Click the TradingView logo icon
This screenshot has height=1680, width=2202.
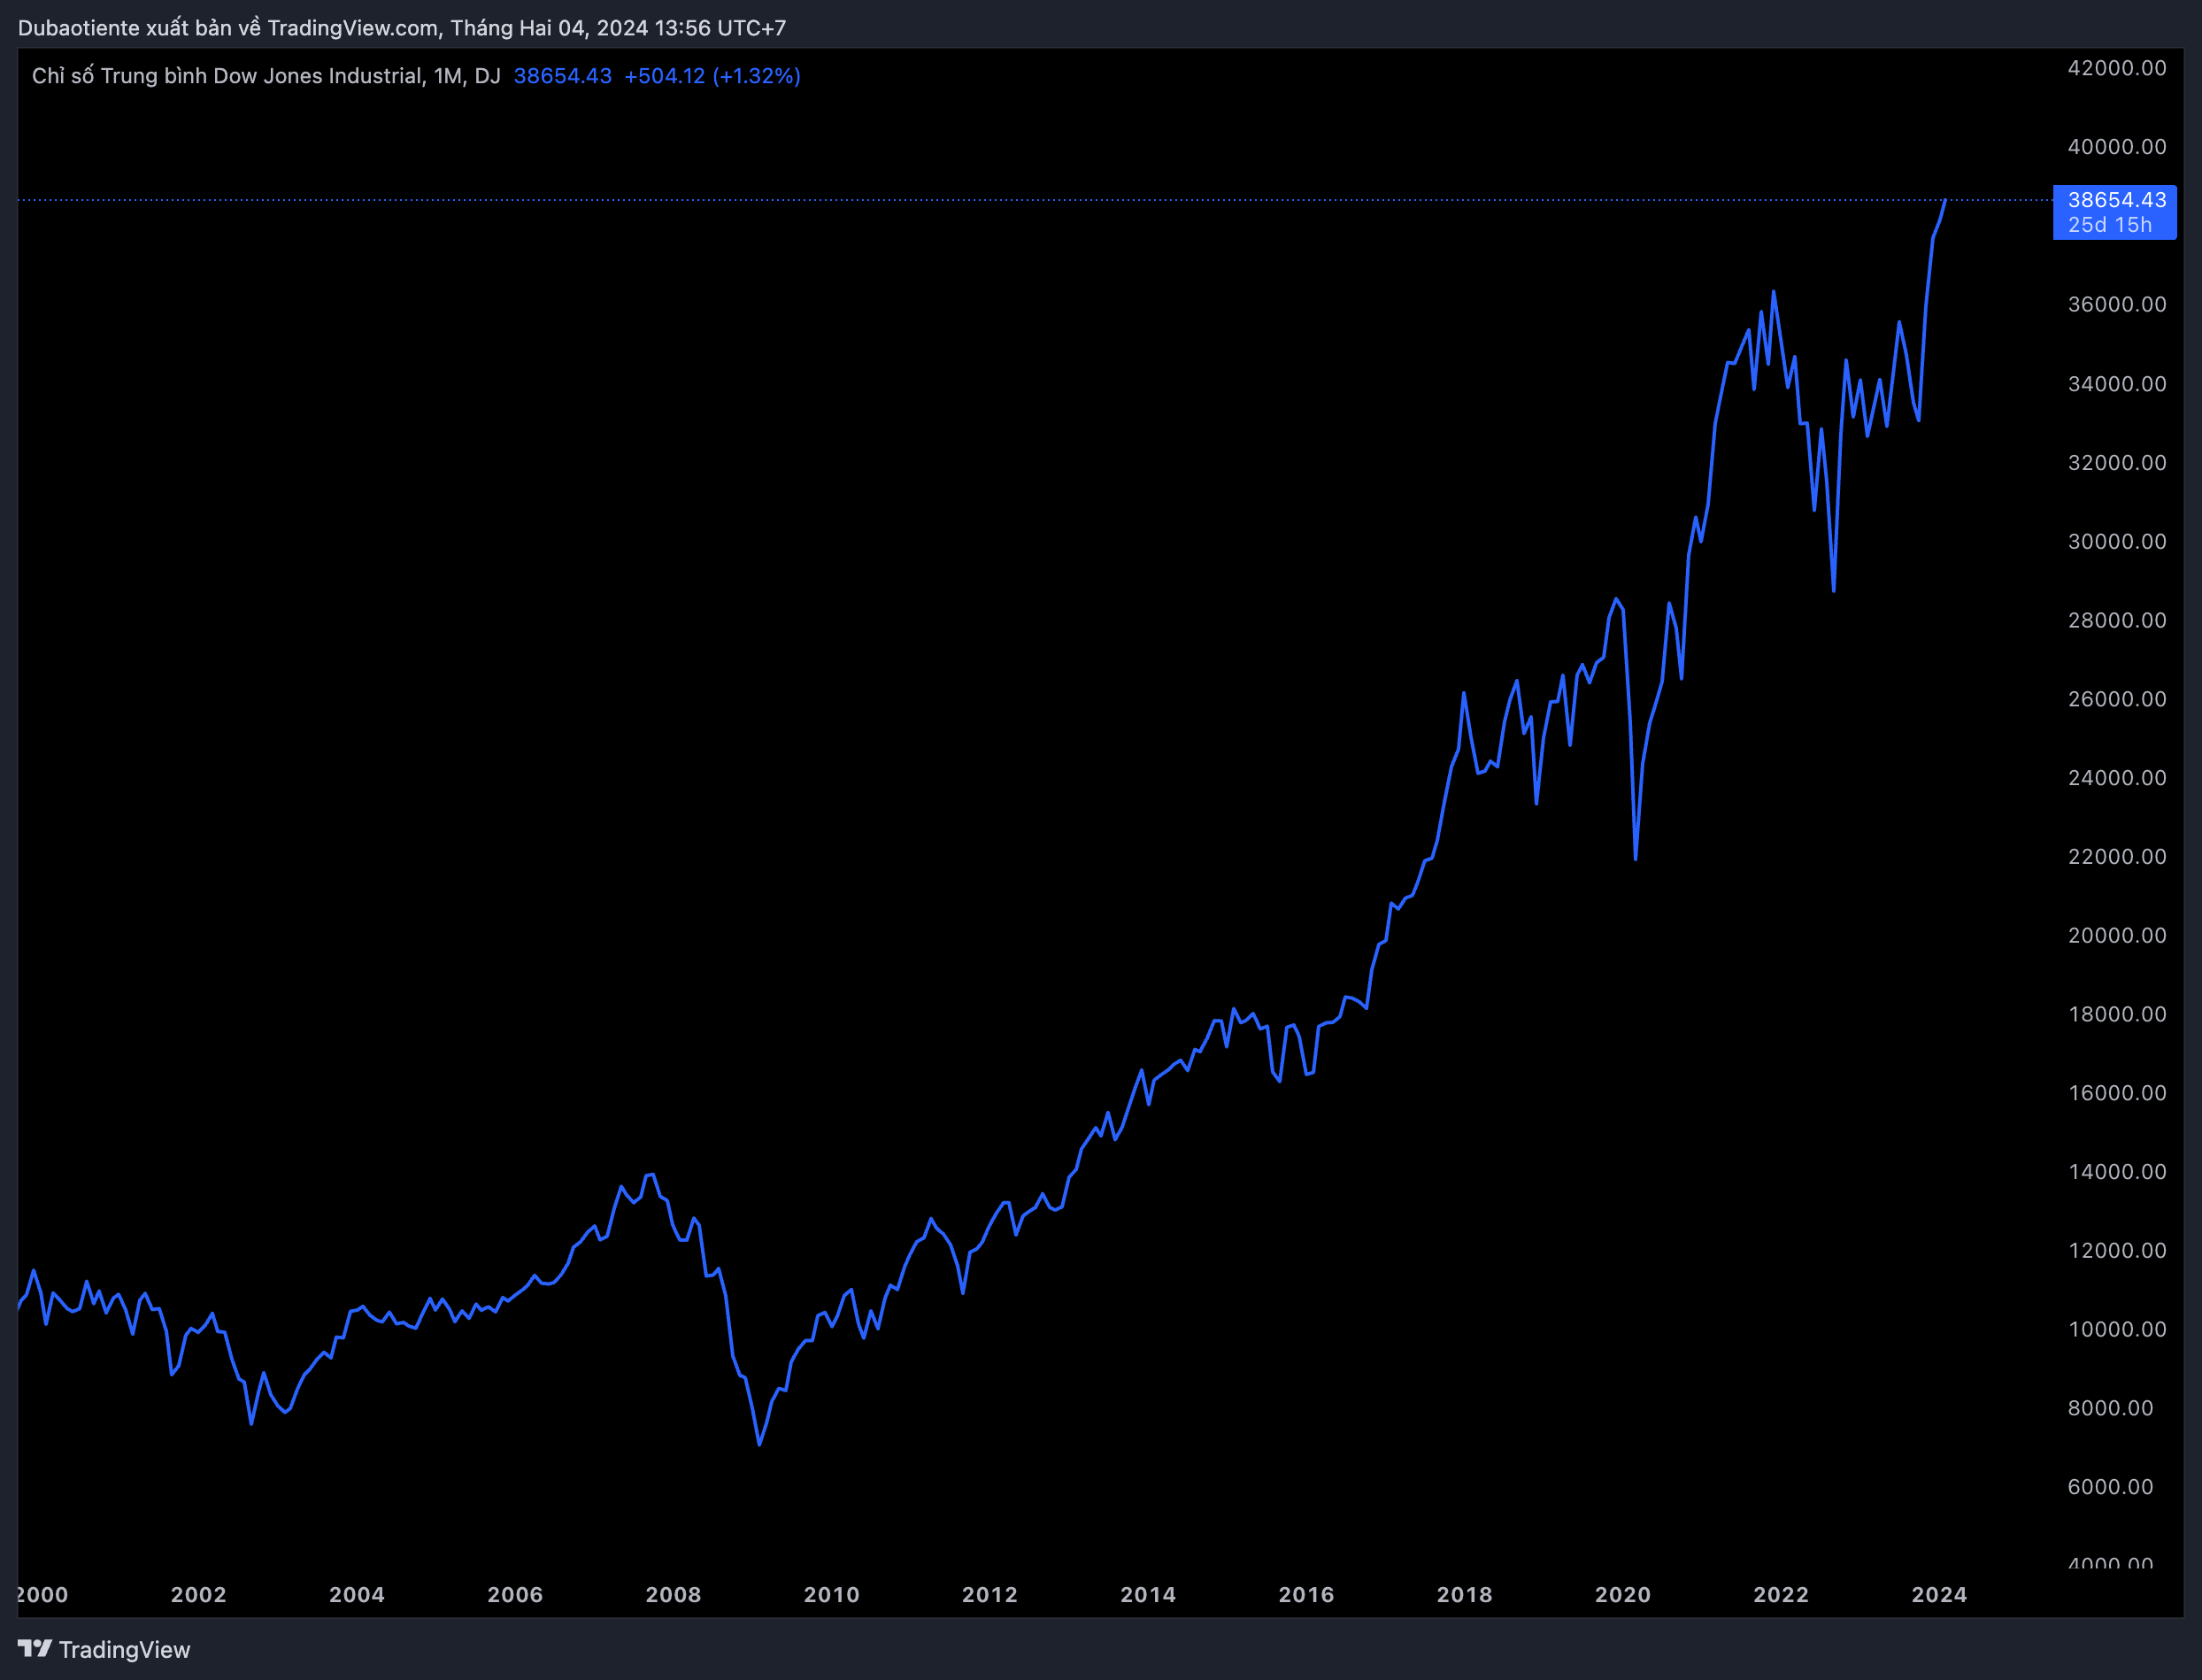pos(34,1648)
